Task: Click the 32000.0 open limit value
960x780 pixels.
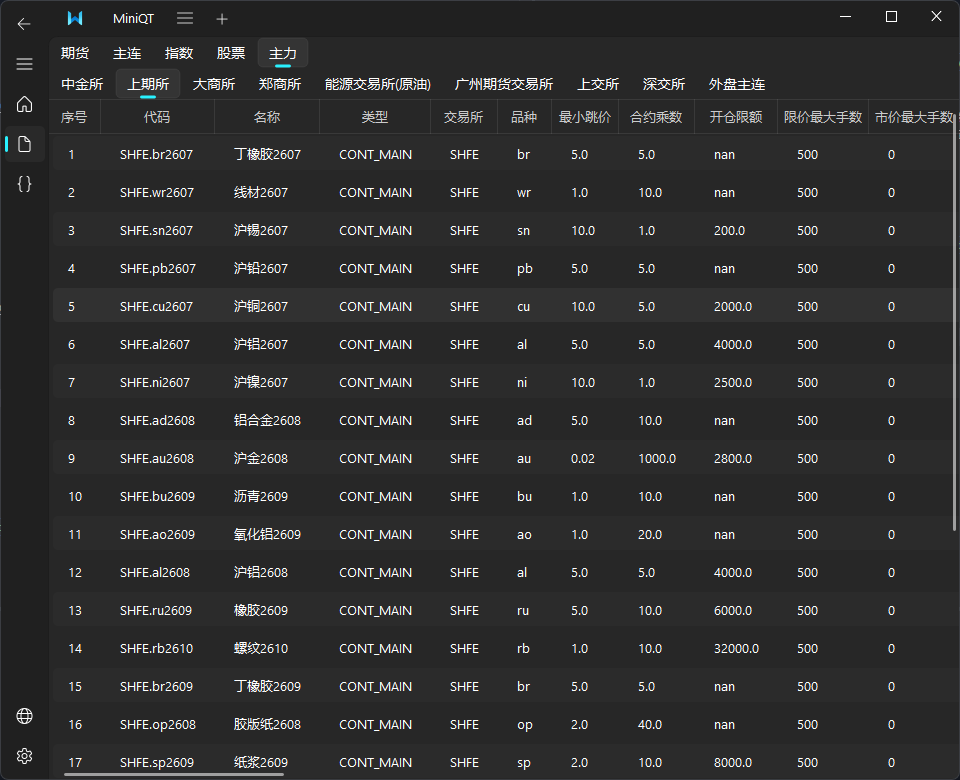Action: pyautogui.click(x=737, y=648)
